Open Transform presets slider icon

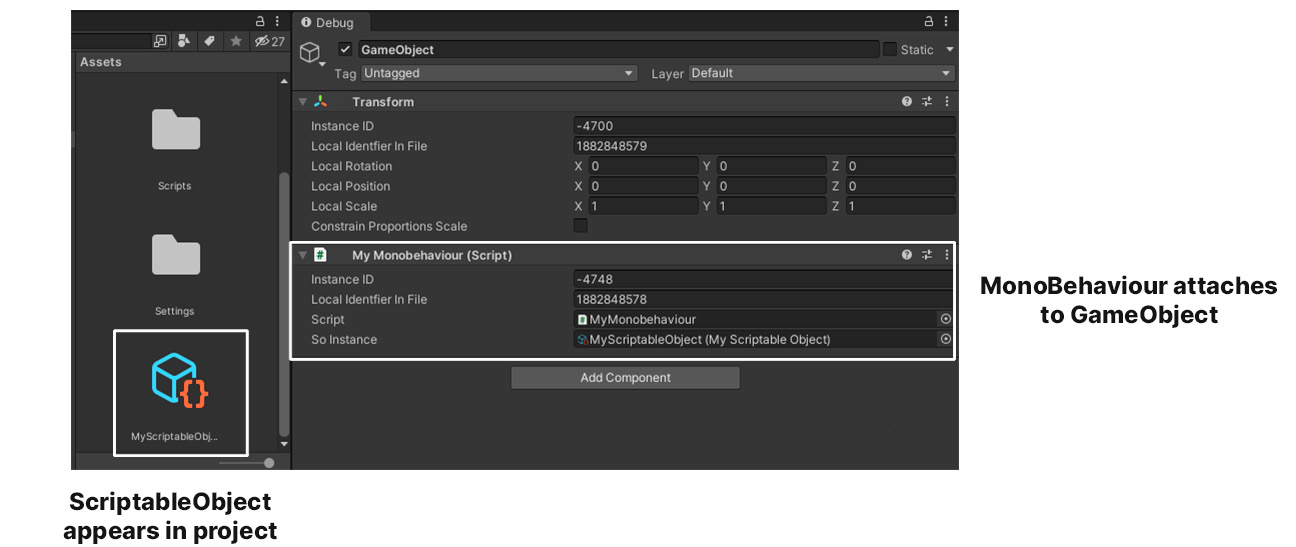[x=927, y=101]
